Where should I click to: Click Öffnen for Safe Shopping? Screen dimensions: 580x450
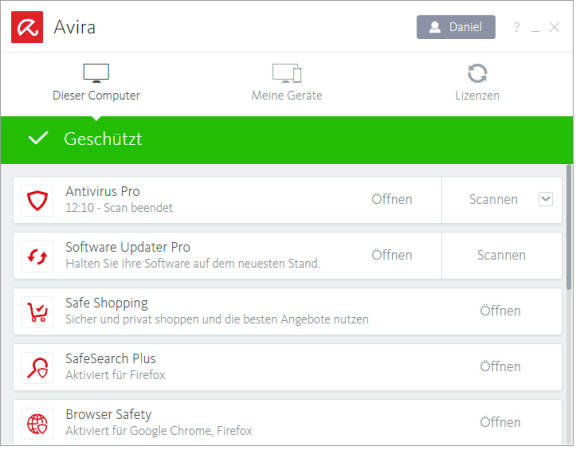point(500,311)
